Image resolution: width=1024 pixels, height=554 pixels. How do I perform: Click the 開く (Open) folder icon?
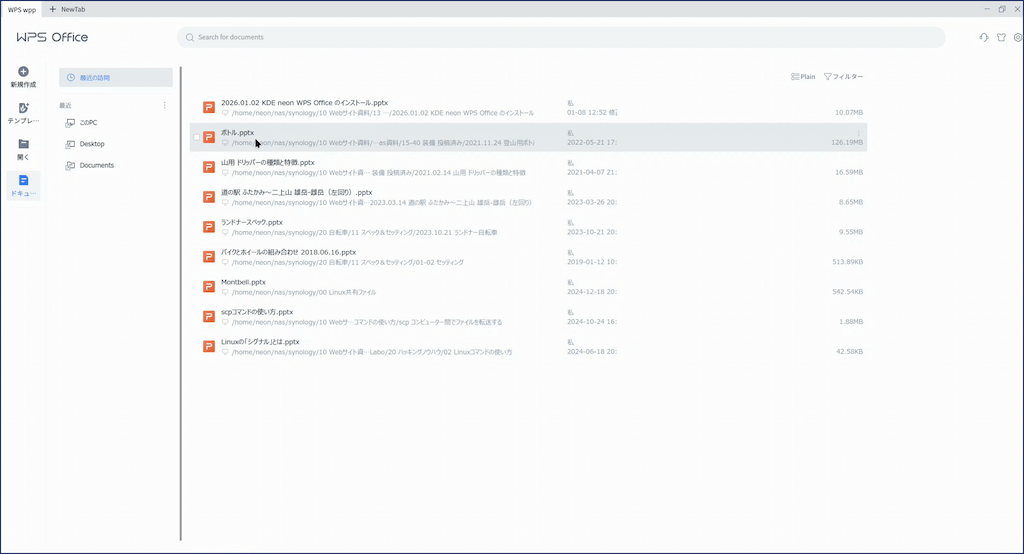(23, 144)
